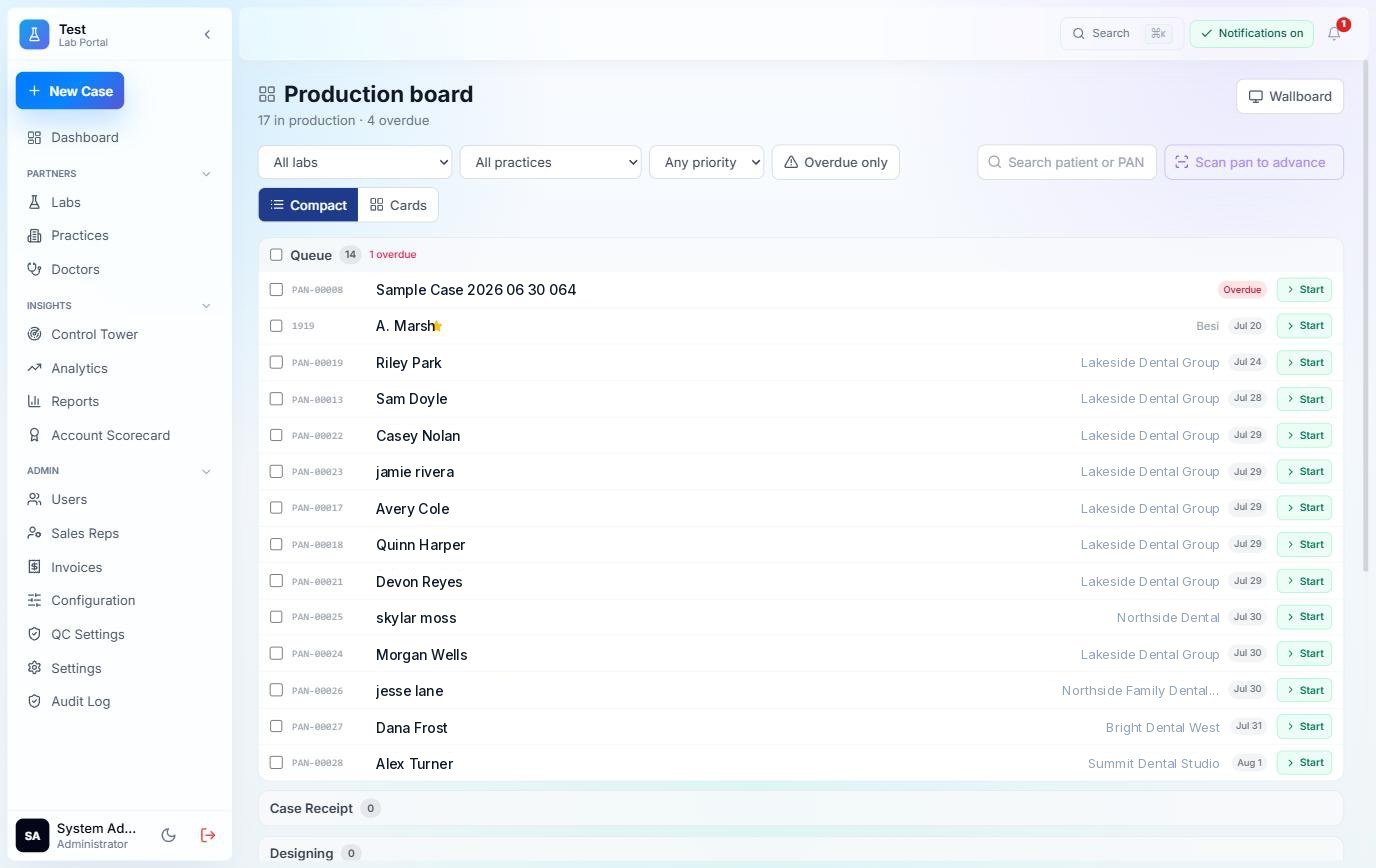Check the PAN-00008 Sample Case checkbox

[276, 289]
